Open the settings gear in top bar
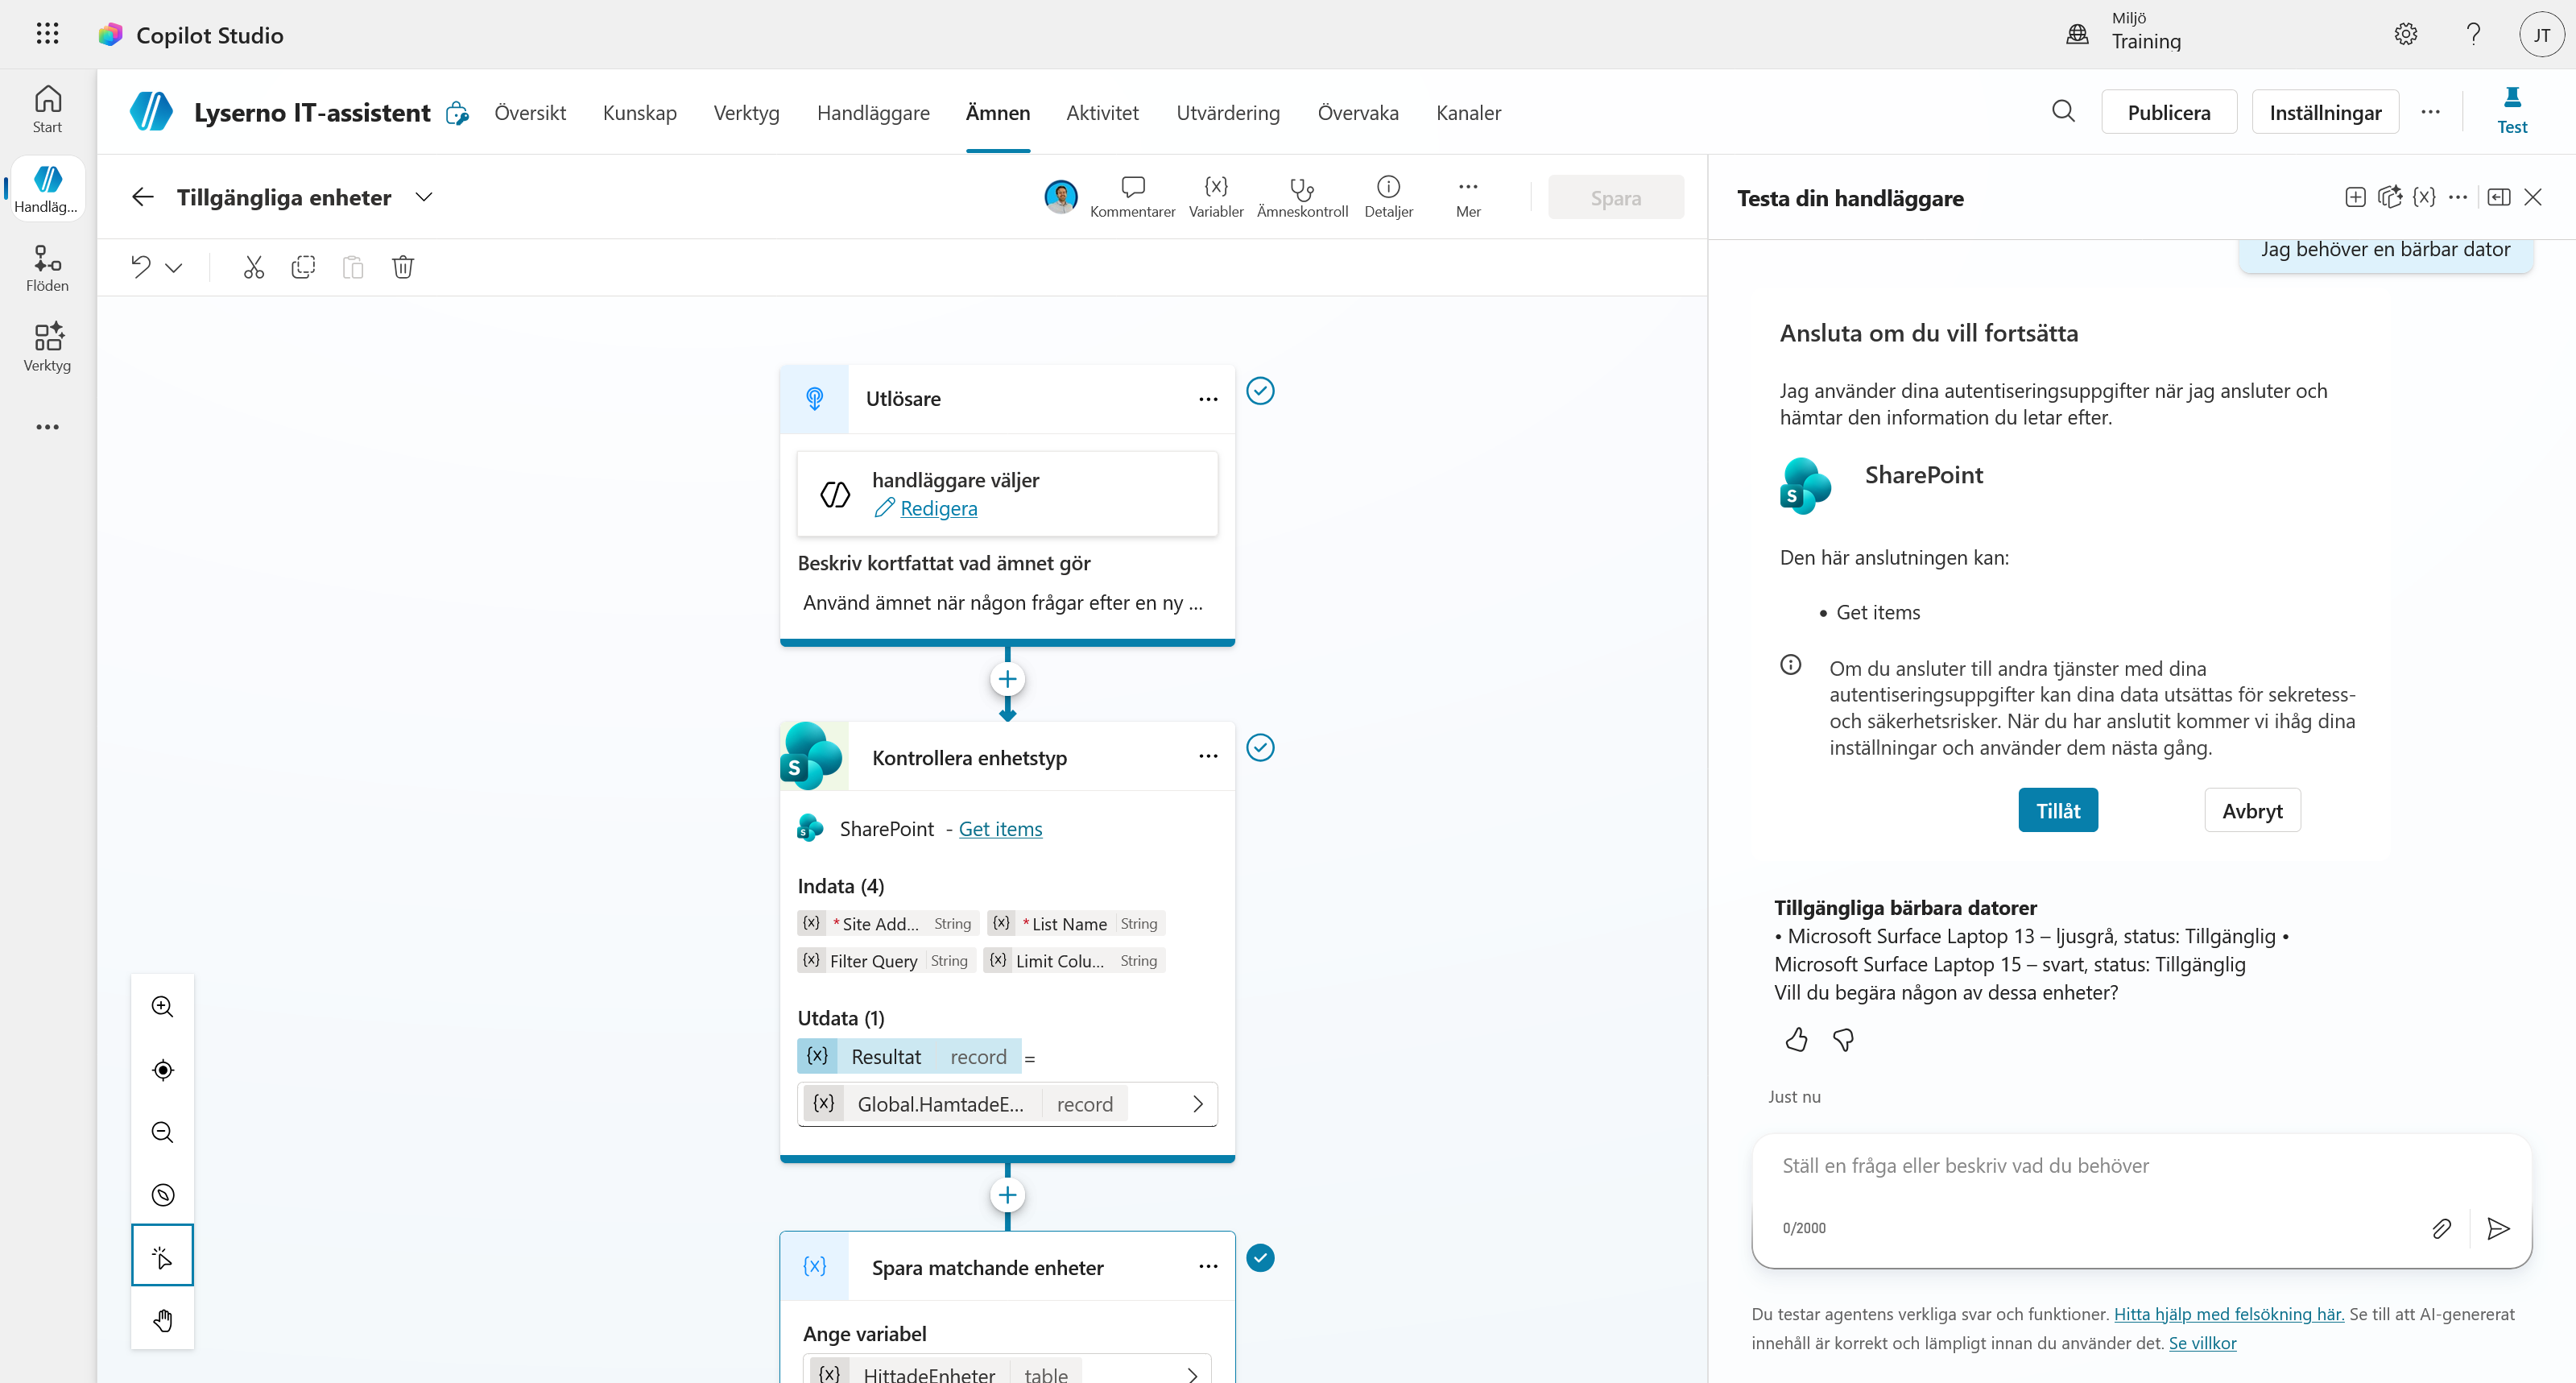This screenshot has width=2576, height=1383. point(2405,34)
